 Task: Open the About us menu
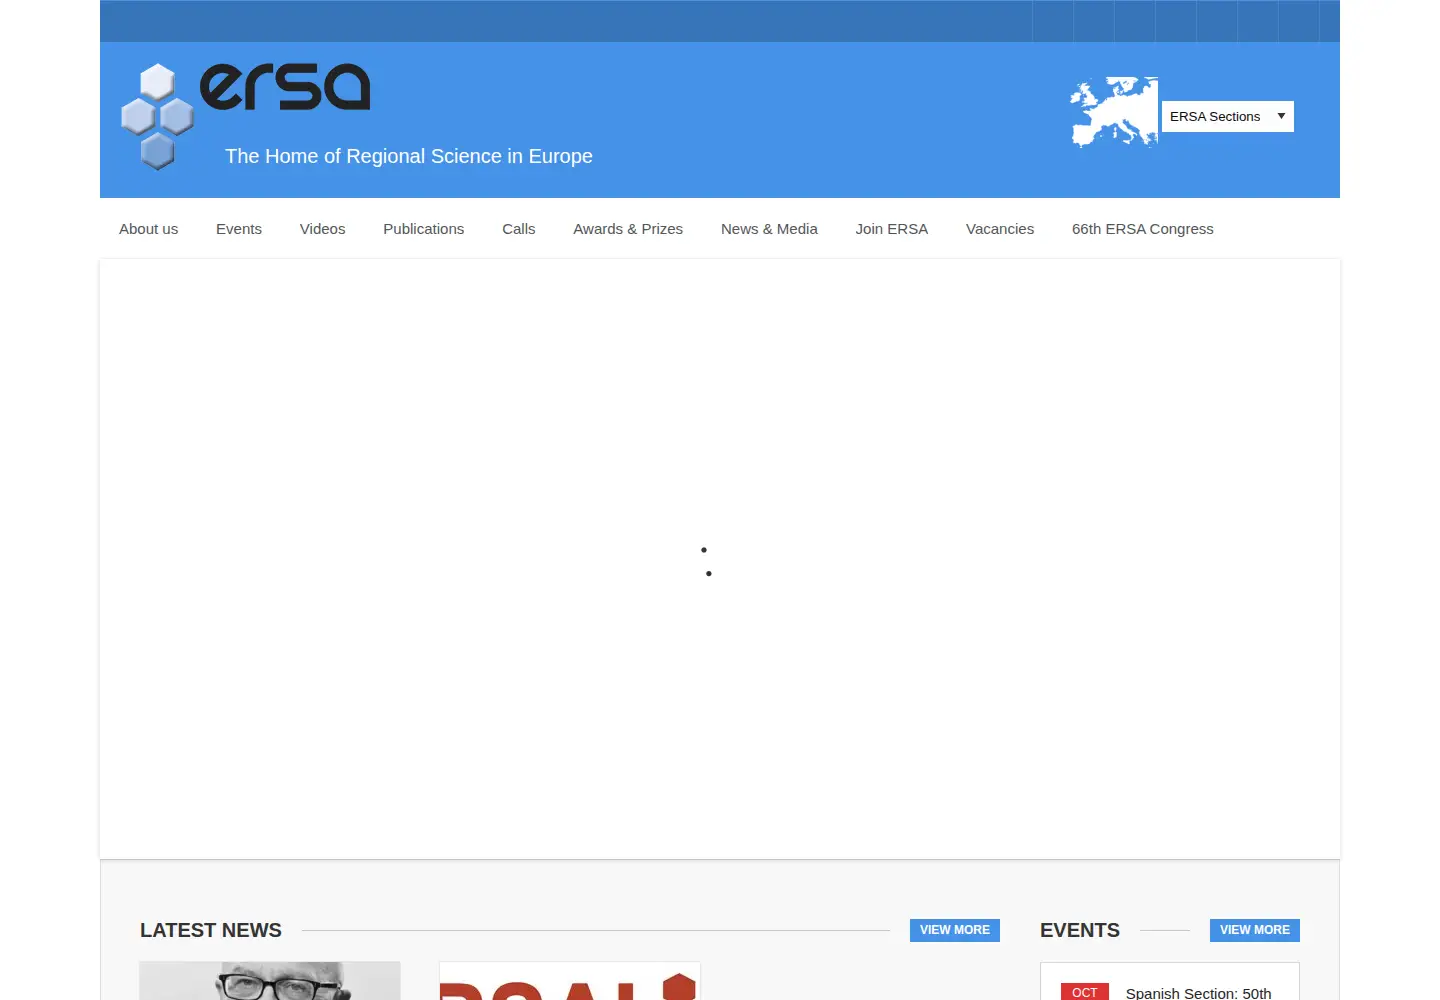(x=149, y=229)
